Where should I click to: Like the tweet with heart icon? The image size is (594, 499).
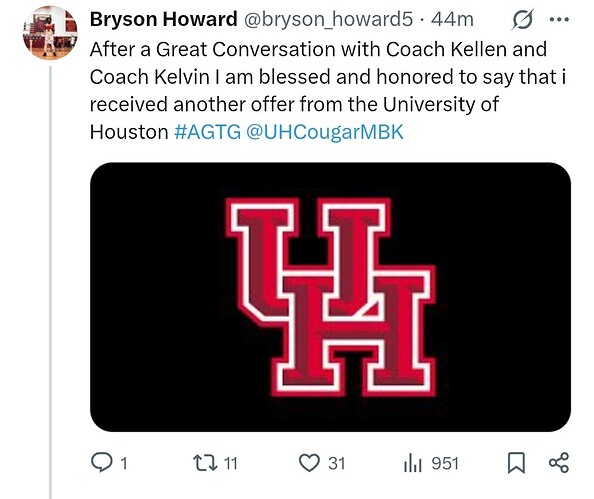(x=309, y=463)
